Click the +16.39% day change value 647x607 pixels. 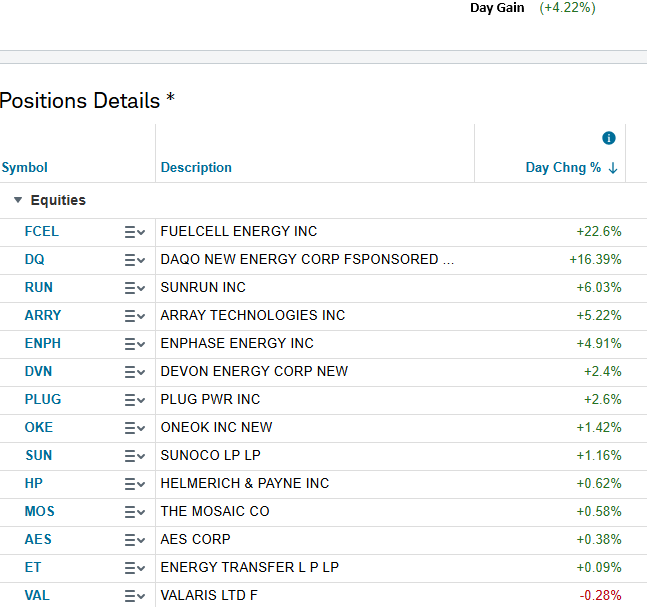(595, 259)
